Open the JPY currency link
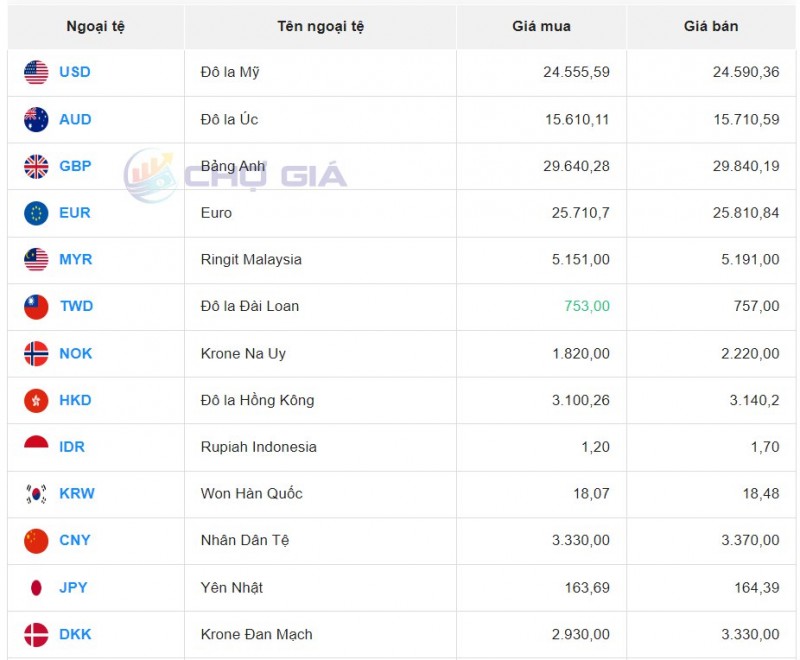Viewport: 800px width, 660px height. tap(74, 587)
